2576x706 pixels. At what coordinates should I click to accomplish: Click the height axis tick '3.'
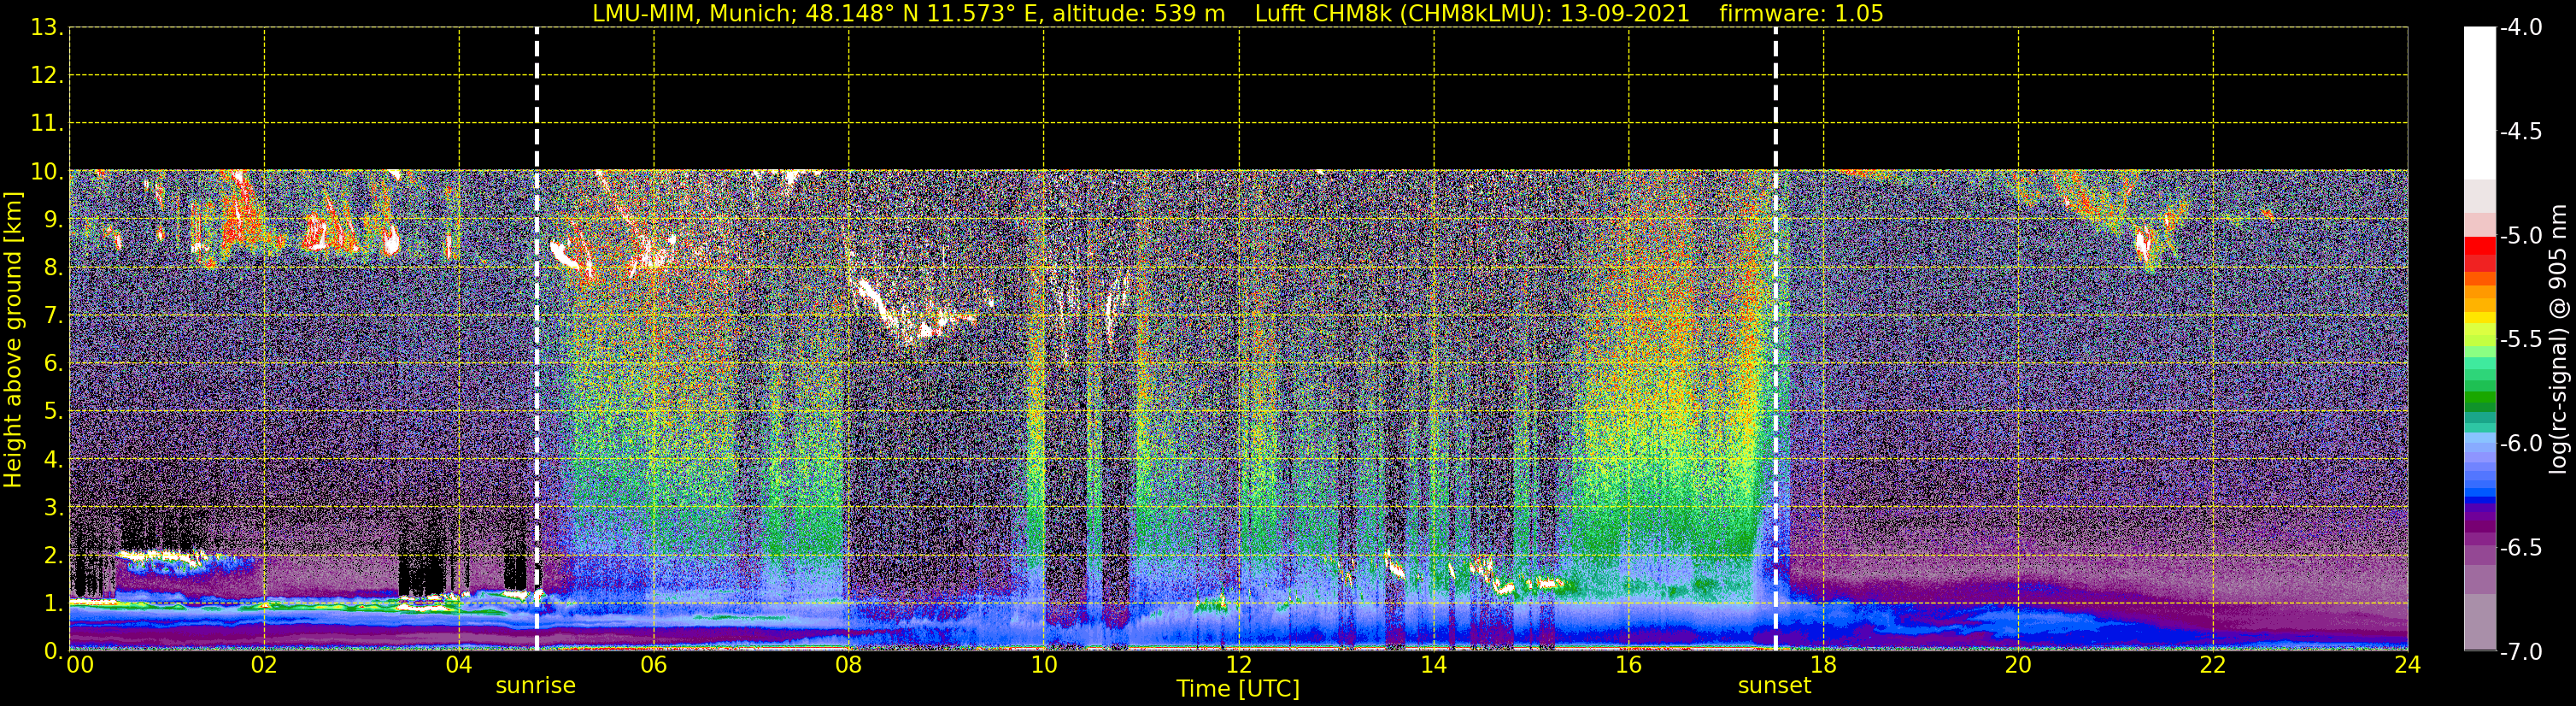tap(53, 507)
